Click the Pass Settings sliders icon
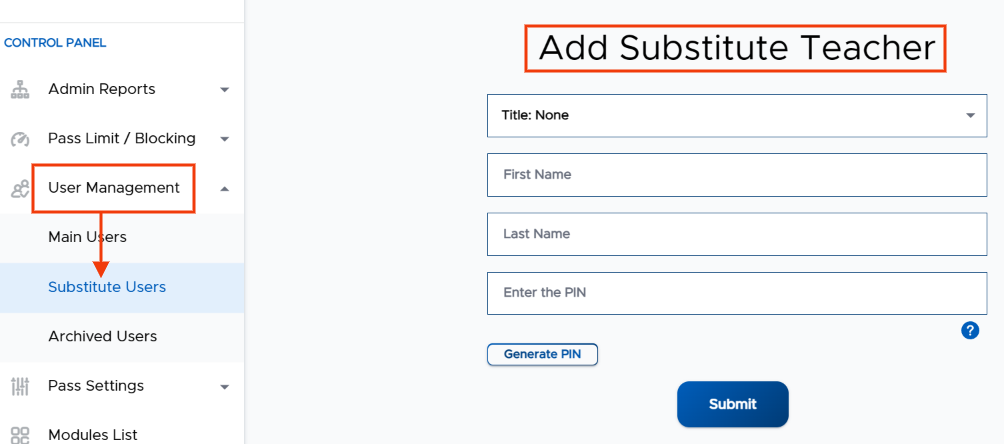 coord(20,386)
